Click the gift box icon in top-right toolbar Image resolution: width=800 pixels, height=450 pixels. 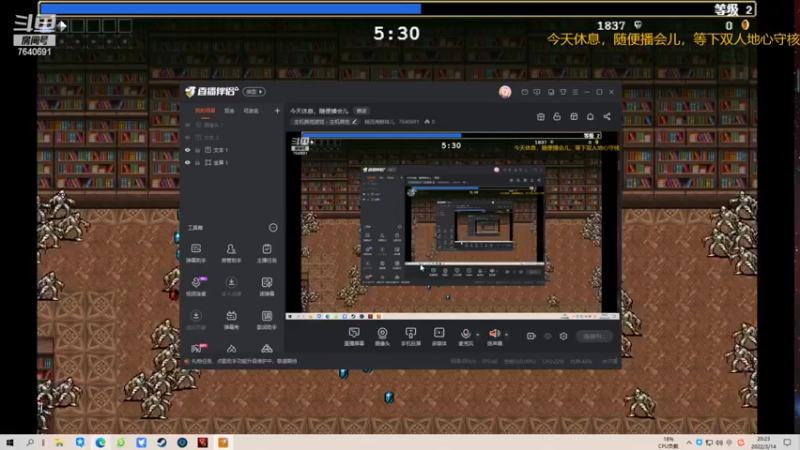click(x=541, y=117)
